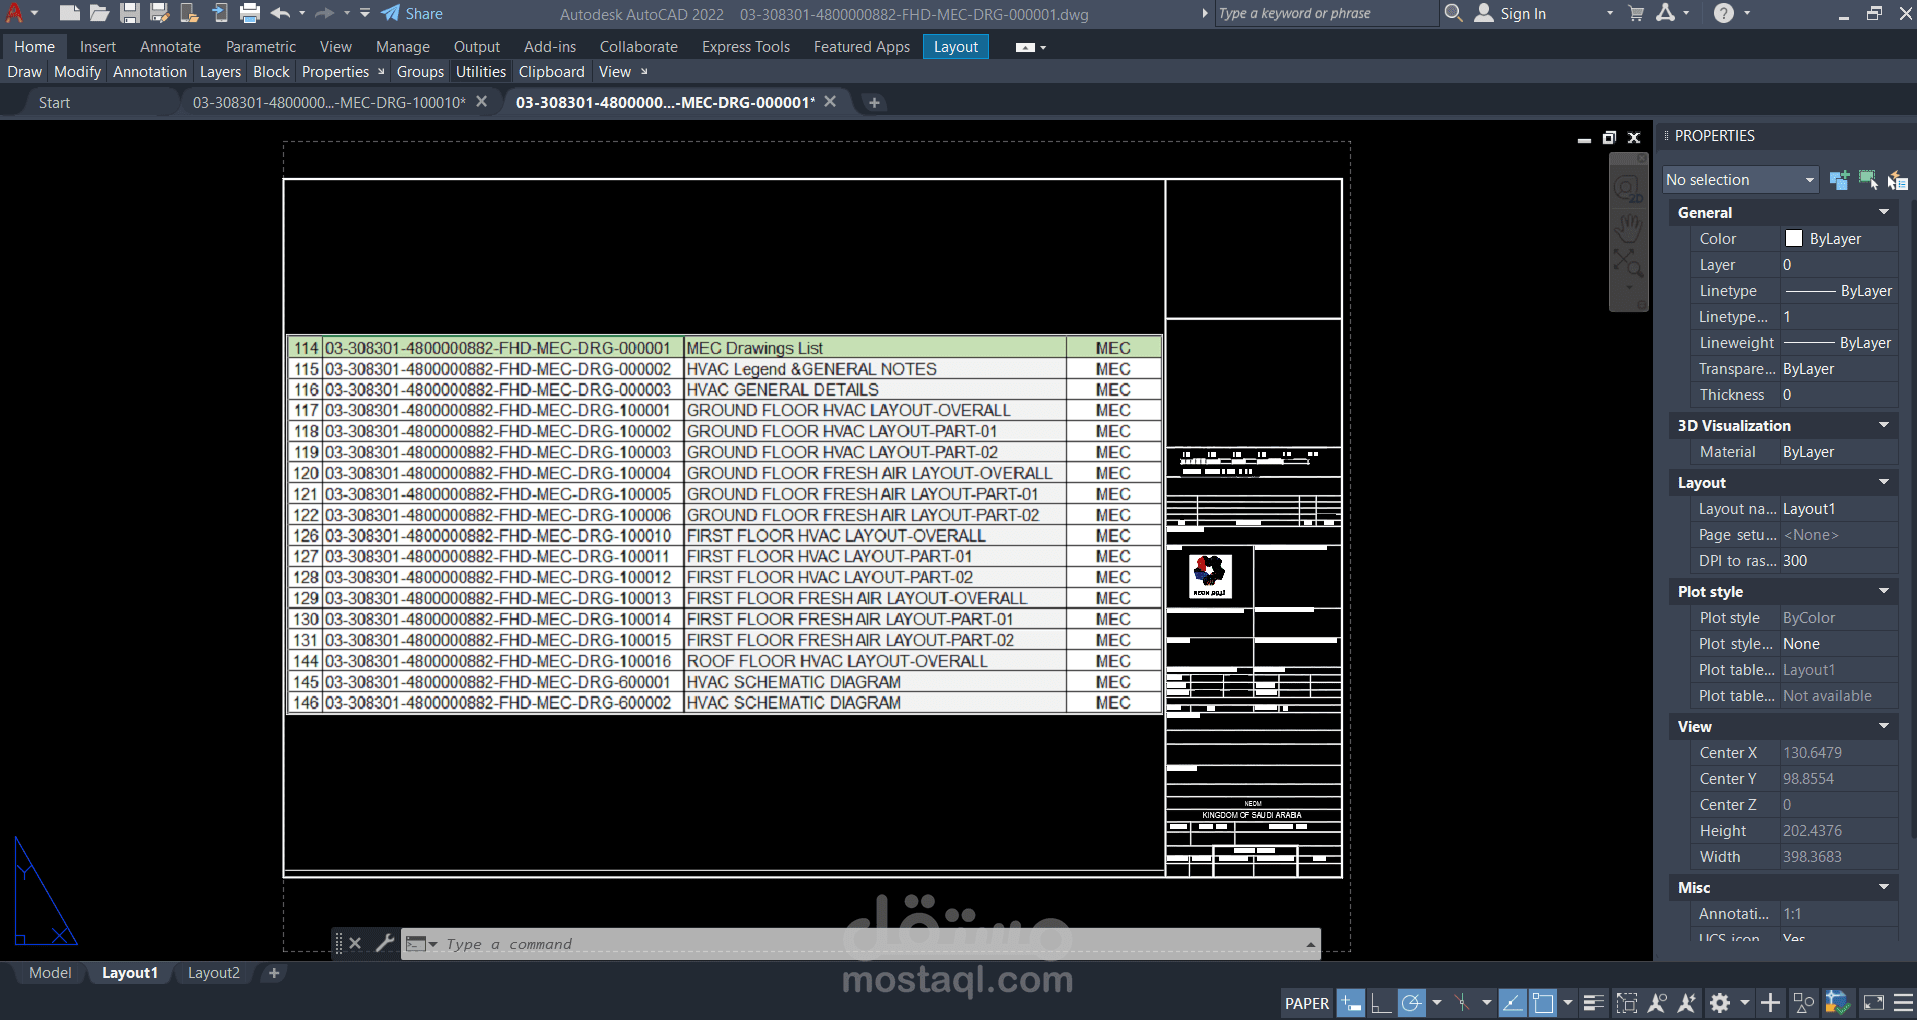Click Annotation Visibility icon in status bar
1917x1020 pixels.
tap(1657, 1003)
